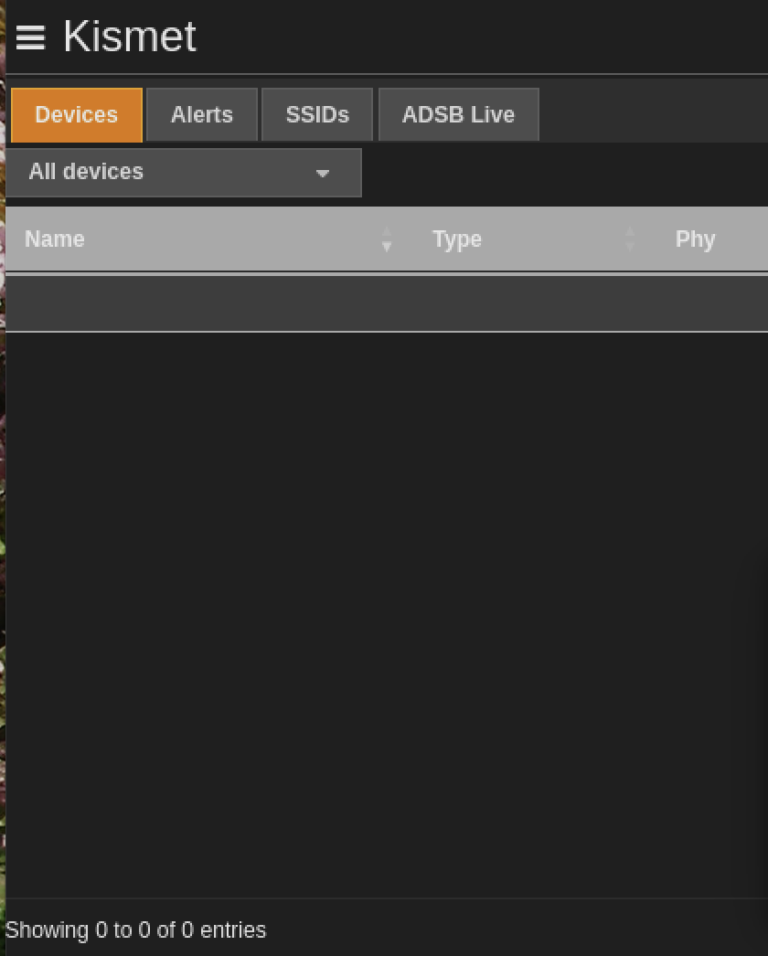Select the SSIDs tab
This screenshot has width=768, height=956.
pyautogui.click(x=317, y=115)
